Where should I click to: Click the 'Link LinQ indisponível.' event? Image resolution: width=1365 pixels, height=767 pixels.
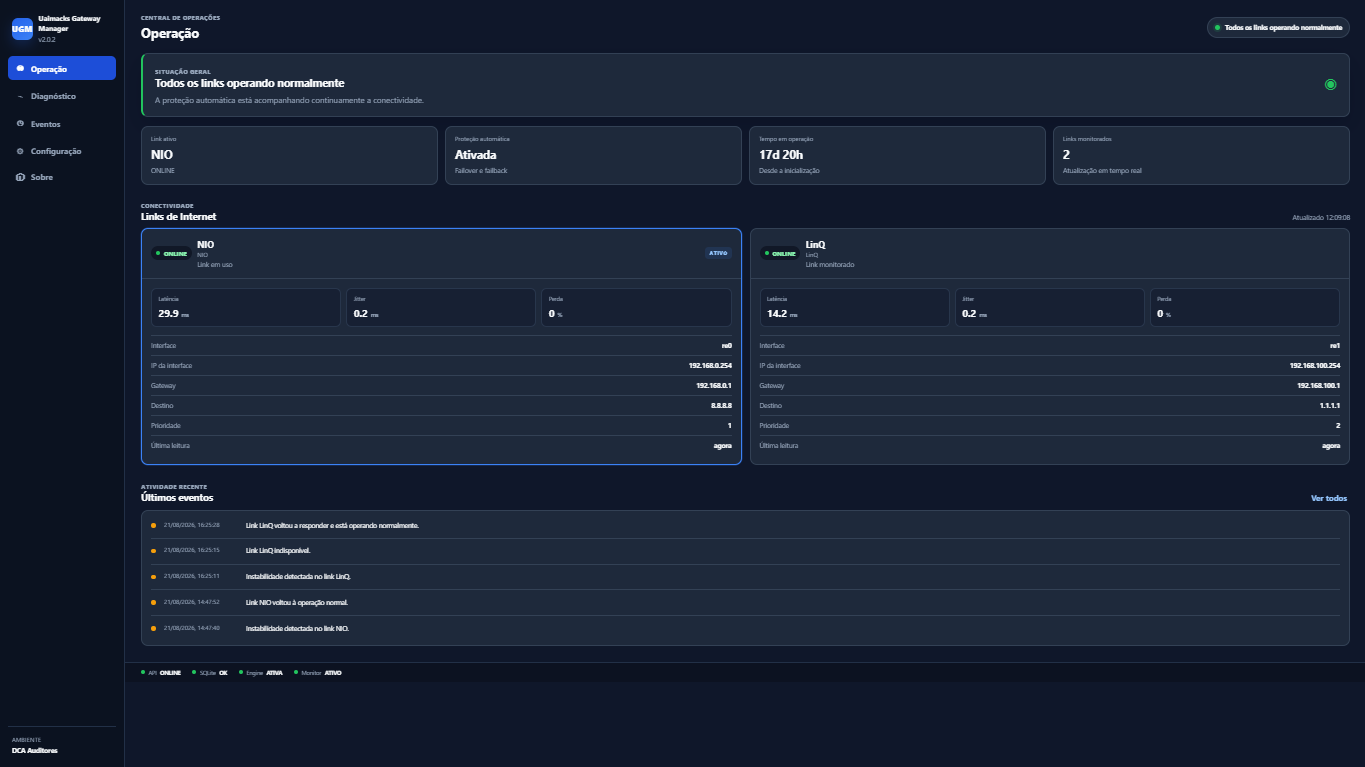point(278,550)
